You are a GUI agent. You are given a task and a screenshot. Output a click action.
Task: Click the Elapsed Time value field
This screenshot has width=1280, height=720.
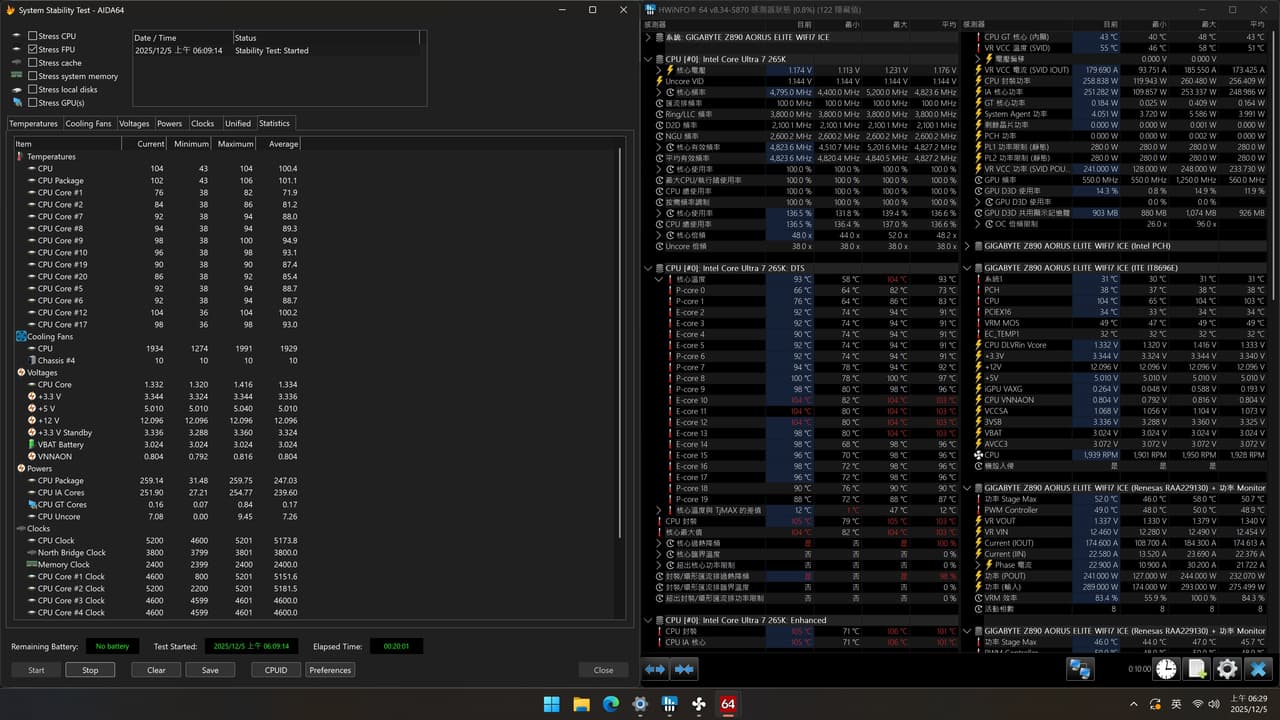point(396,646)
